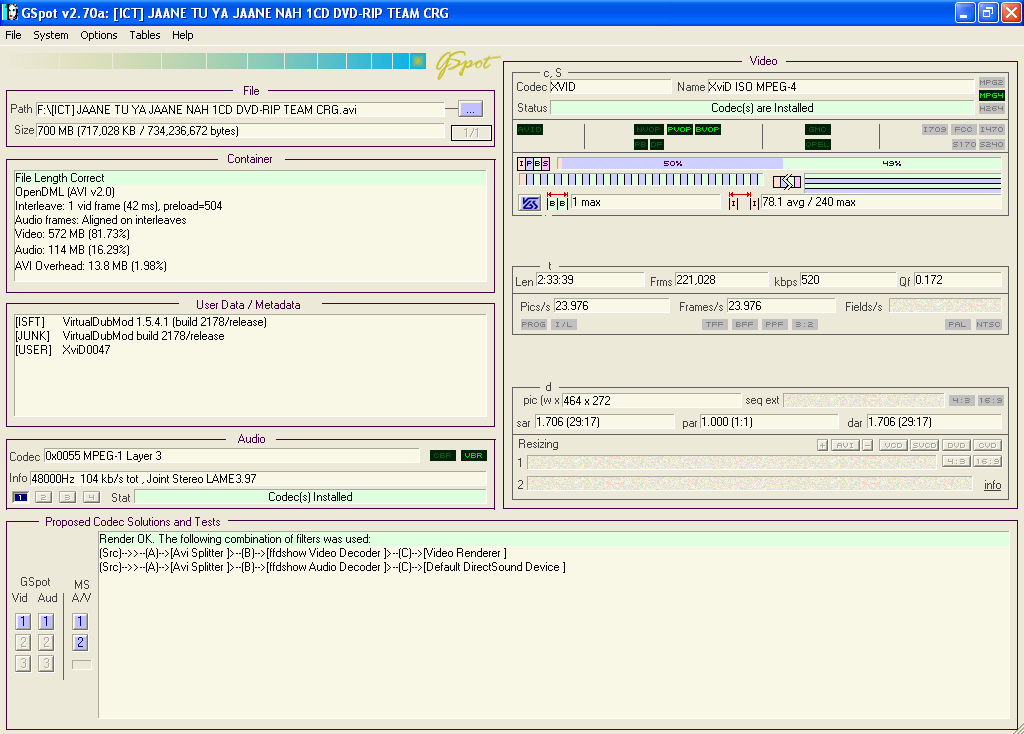Click the 50% portion of frame distribution bar
1024x734 pixels.
(x=671, y=163)
